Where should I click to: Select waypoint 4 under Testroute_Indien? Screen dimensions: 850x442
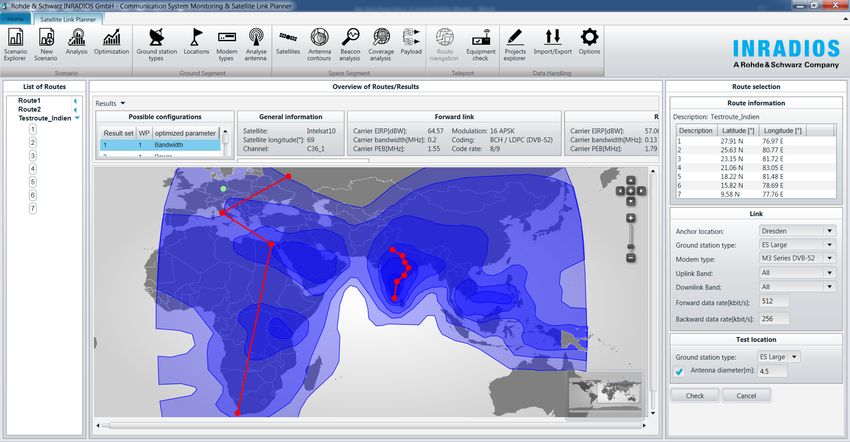tap(33, 169)
